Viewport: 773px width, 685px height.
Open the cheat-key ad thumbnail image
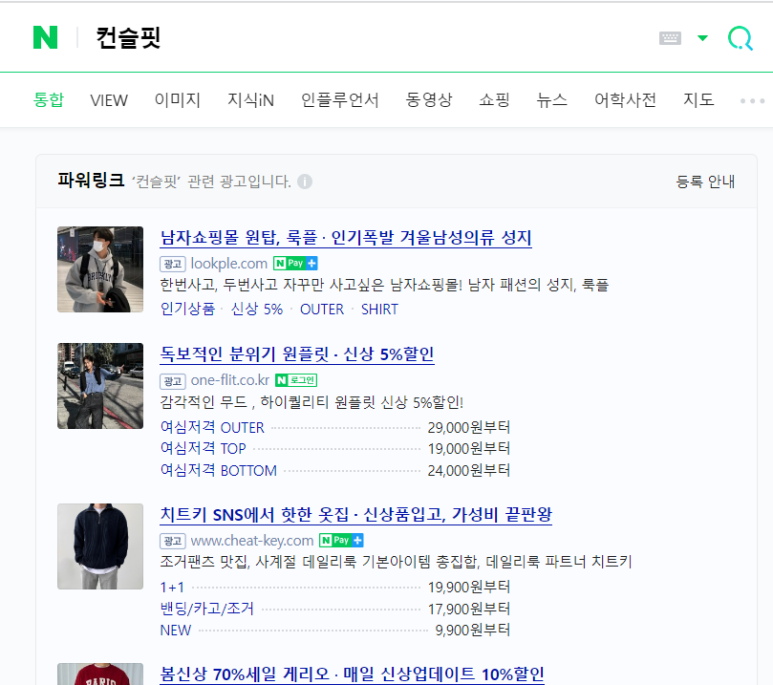pos(100,546)
